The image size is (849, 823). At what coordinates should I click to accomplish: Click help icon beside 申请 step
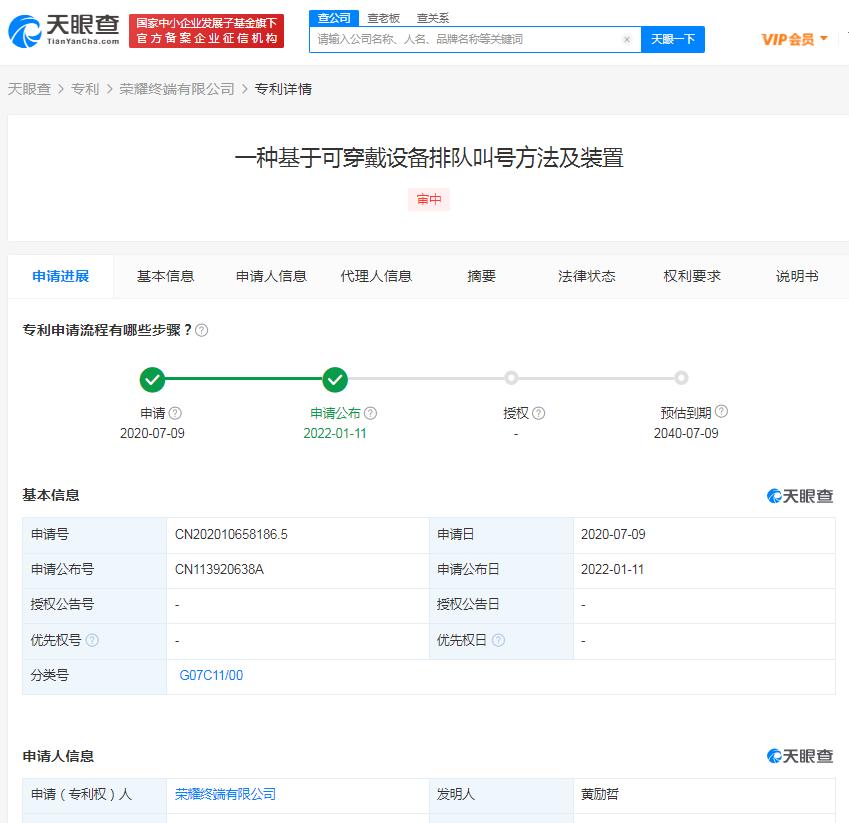[x=175, y=413]
